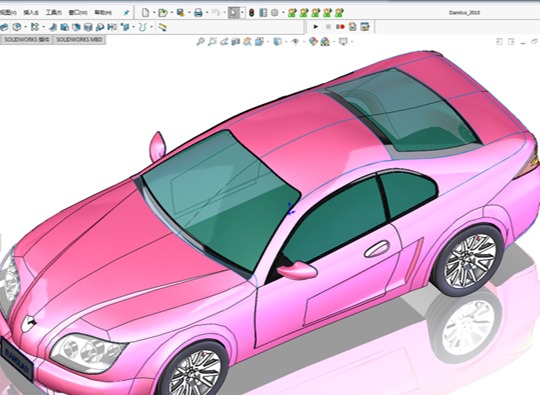Toggle the Hide/Show Items eye icon

coord(295,42)
